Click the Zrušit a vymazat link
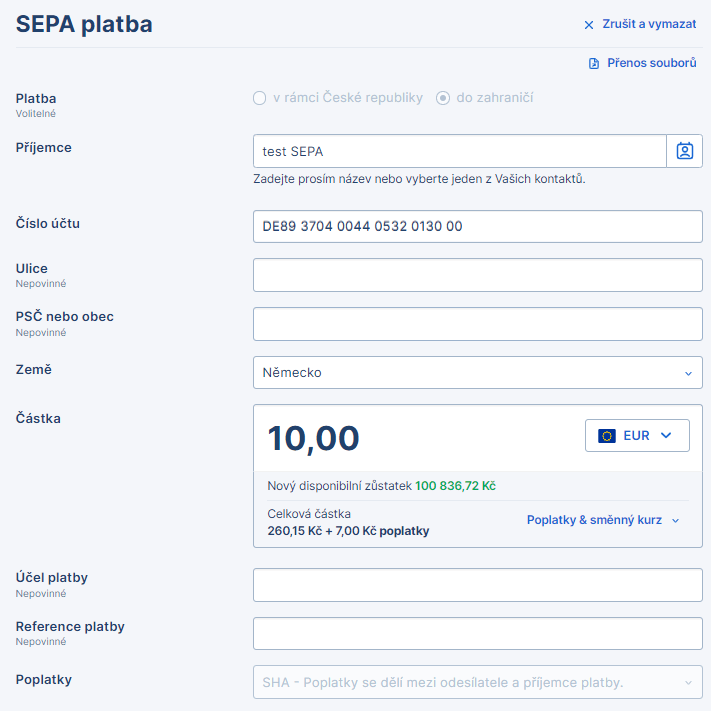This screenshot has height=711, width=711. tap(649, 24)
